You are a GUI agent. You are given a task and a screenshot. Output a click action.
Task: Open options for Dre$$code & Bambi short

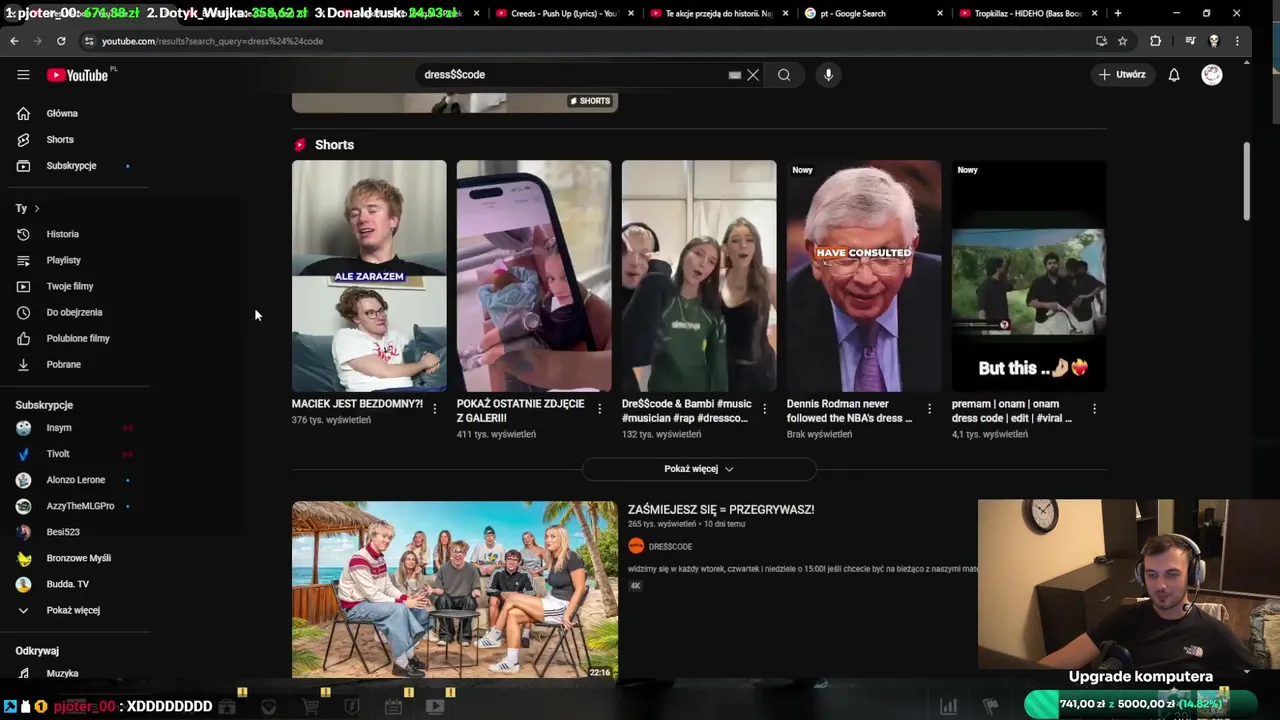pos(764,409)
